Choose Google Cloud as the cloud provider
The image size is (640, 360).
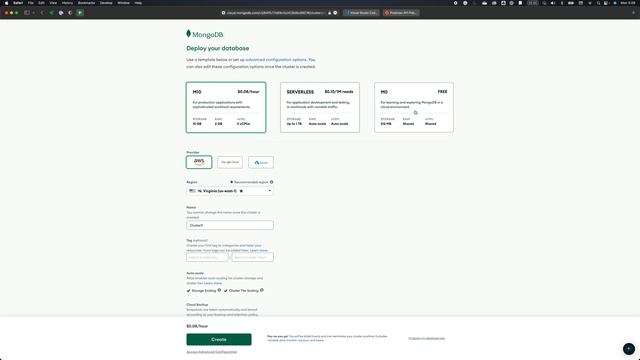coord(230,162)
